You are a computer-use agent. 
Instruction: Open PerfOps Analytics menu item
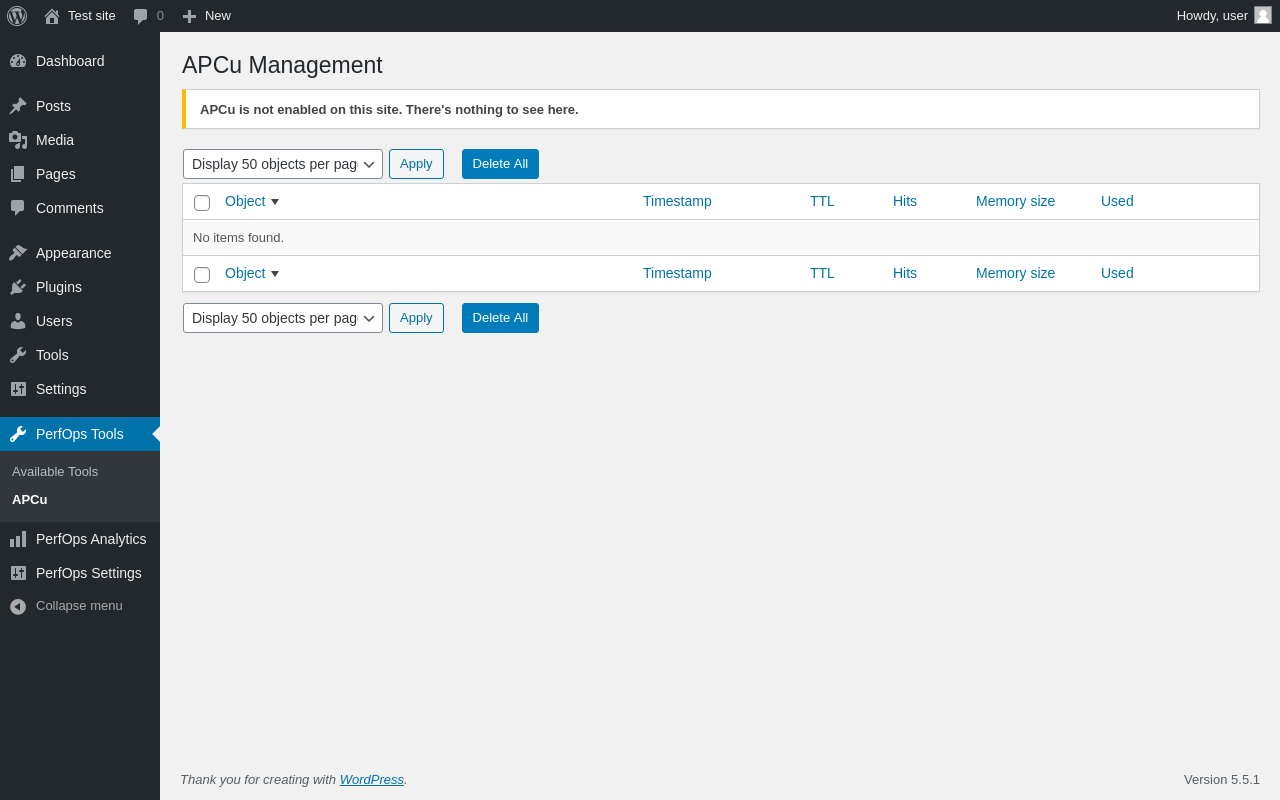(80, 539)
